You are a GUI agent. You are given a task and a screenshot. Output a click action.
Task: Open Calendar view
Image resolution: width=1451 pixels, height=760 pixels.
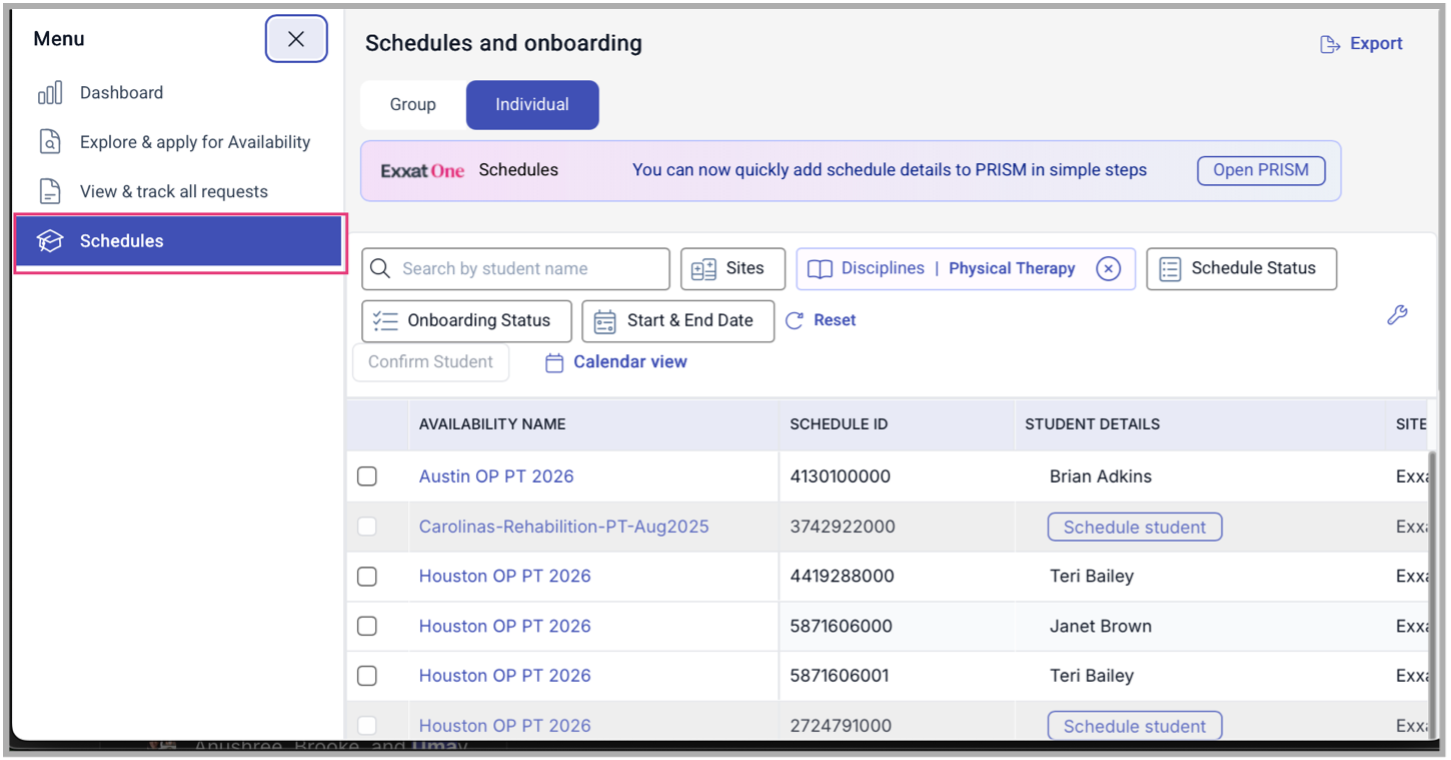628,361
